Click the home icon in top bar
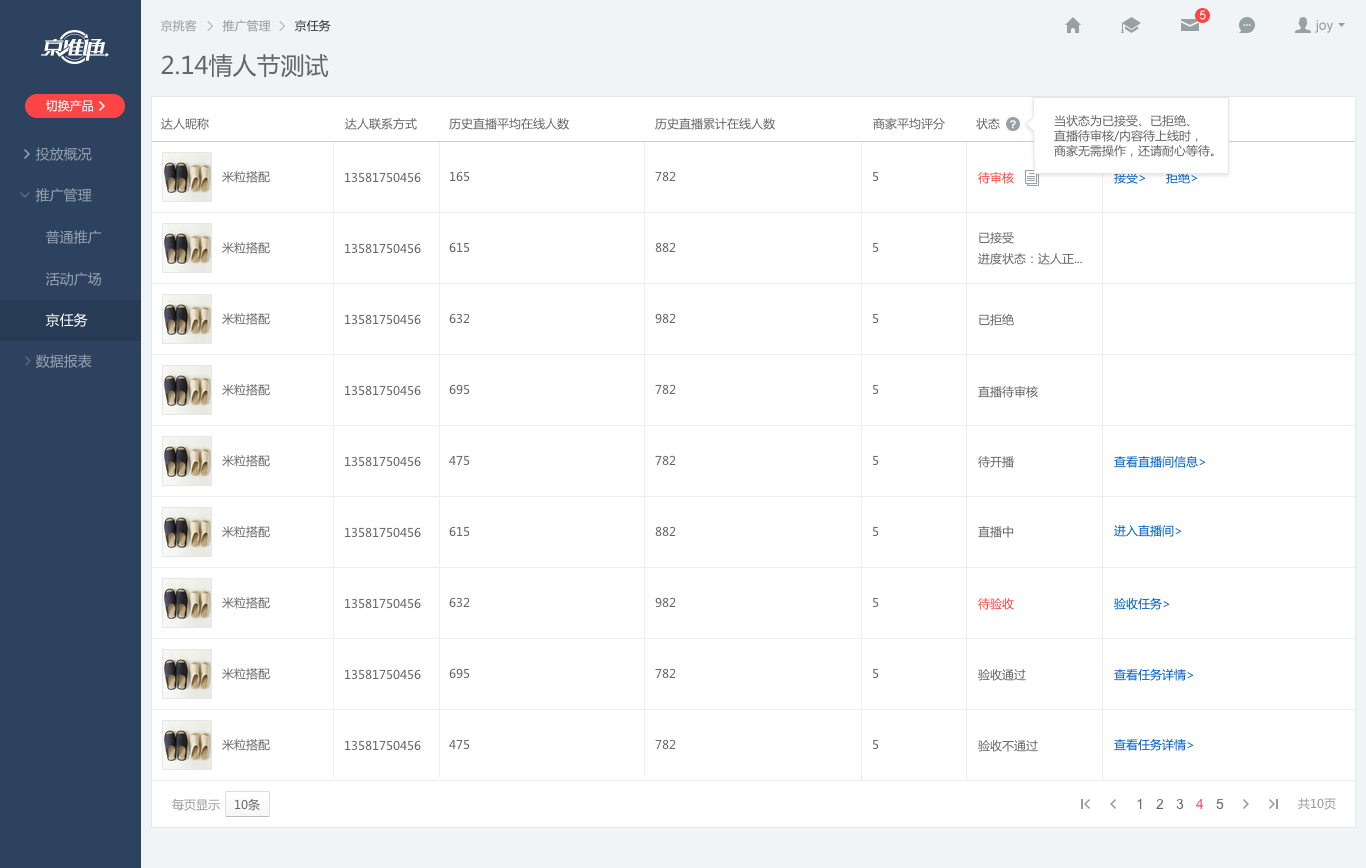This screenshot has width=1366, height=868. pyautogui.click(x=1073, y=26)
